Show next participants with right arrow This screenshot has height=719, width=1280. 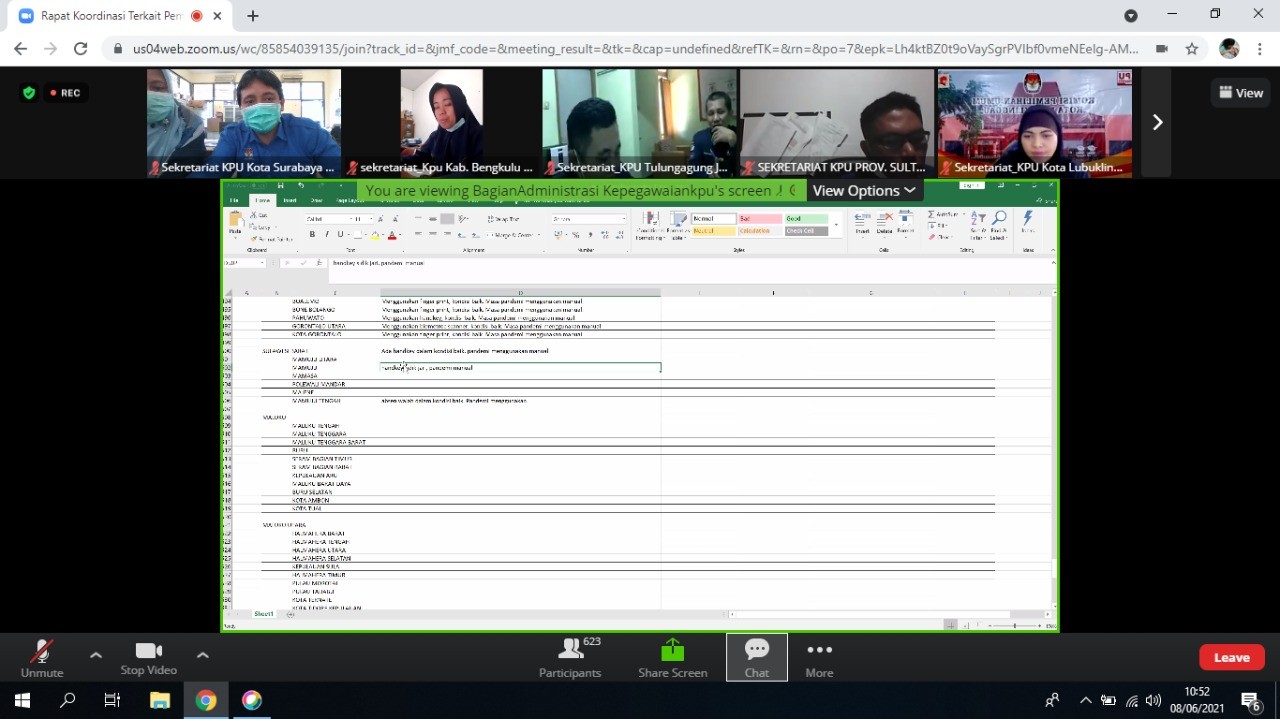1157,122
